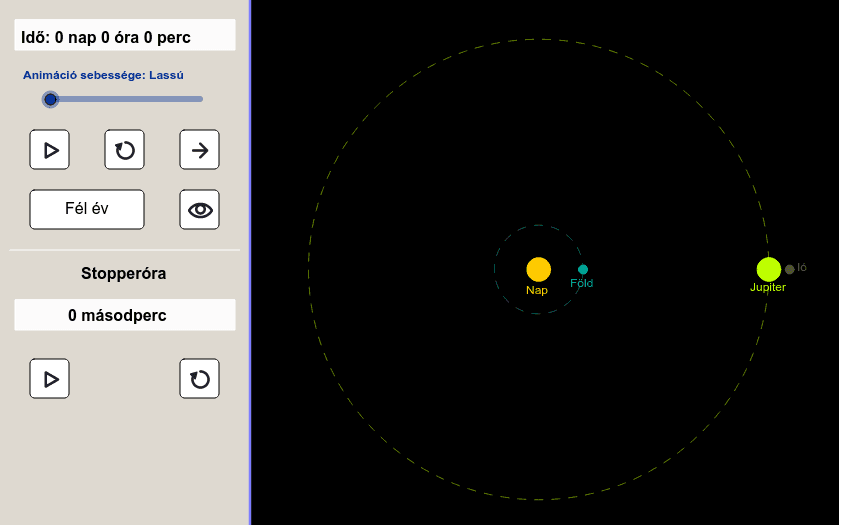Play the orbit animation

pos(50,150)
